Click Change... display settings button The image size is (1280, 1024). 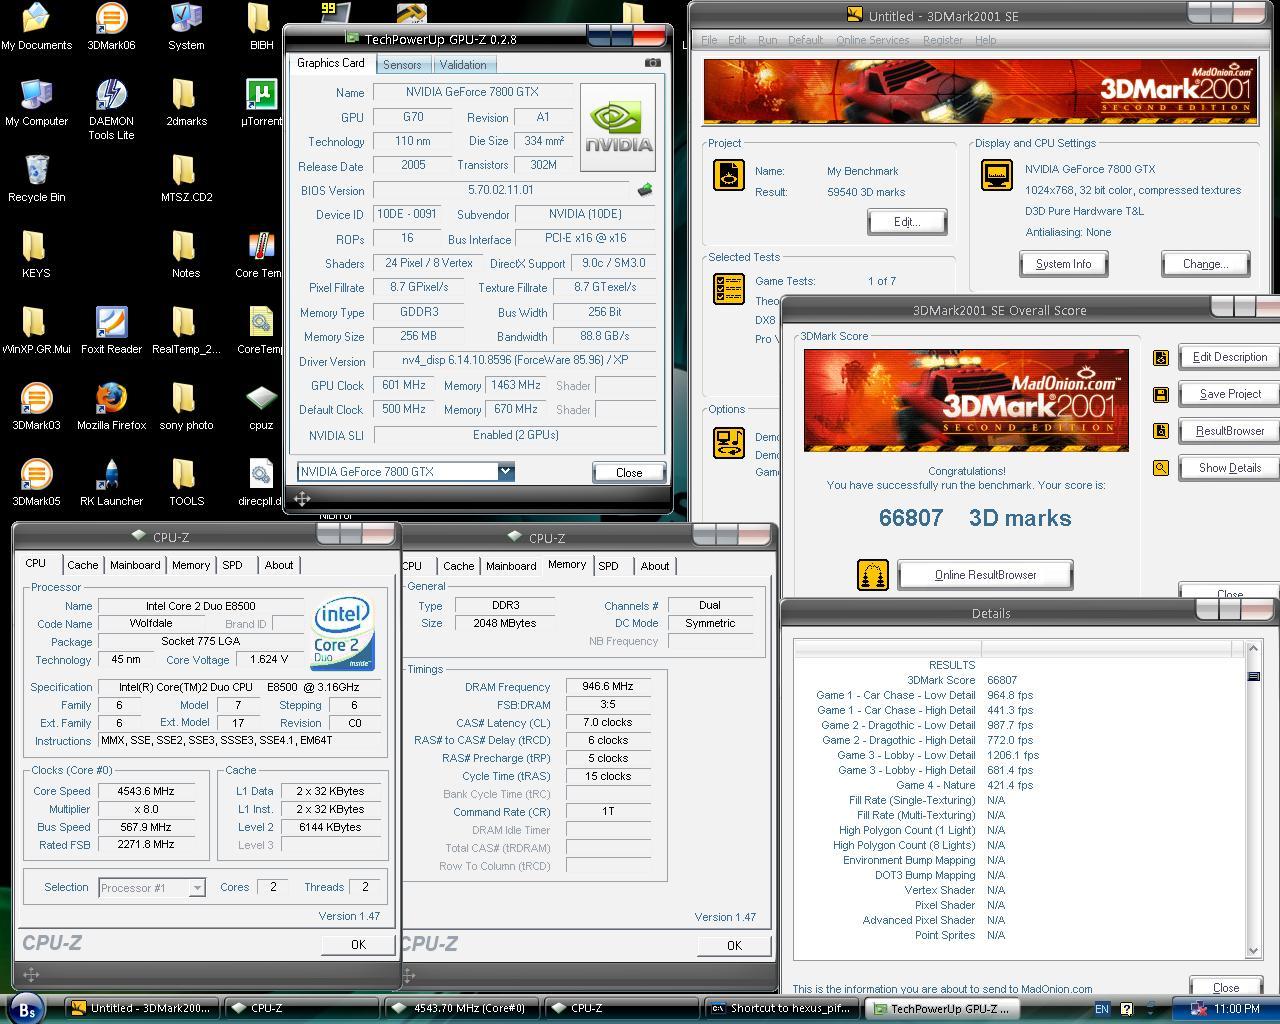point(1206,264)
